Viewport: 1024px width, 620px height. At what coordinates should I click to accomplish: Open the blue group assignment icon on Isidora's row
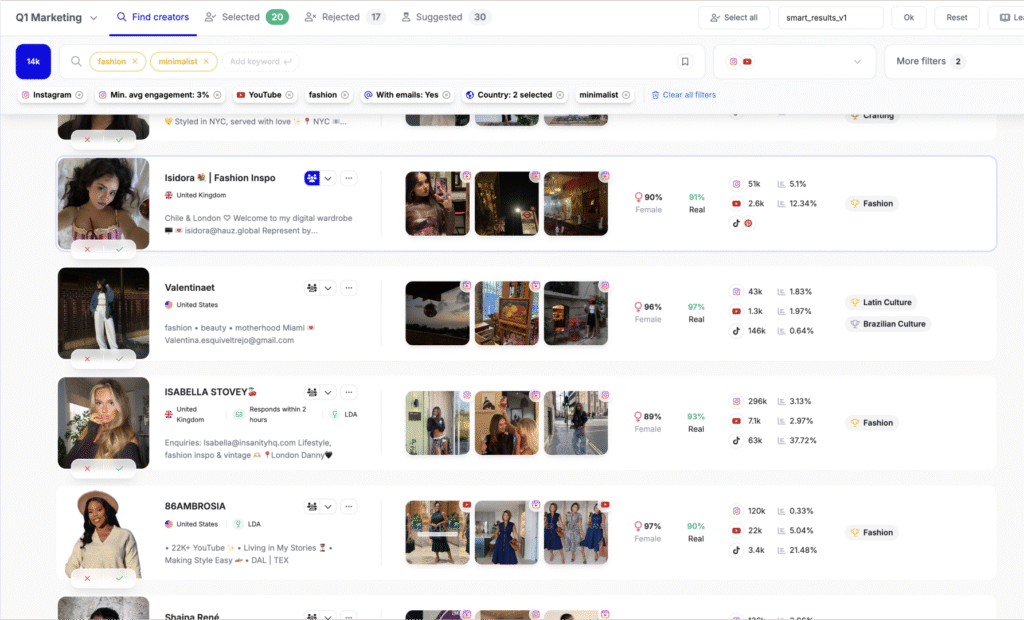point(312,177)
